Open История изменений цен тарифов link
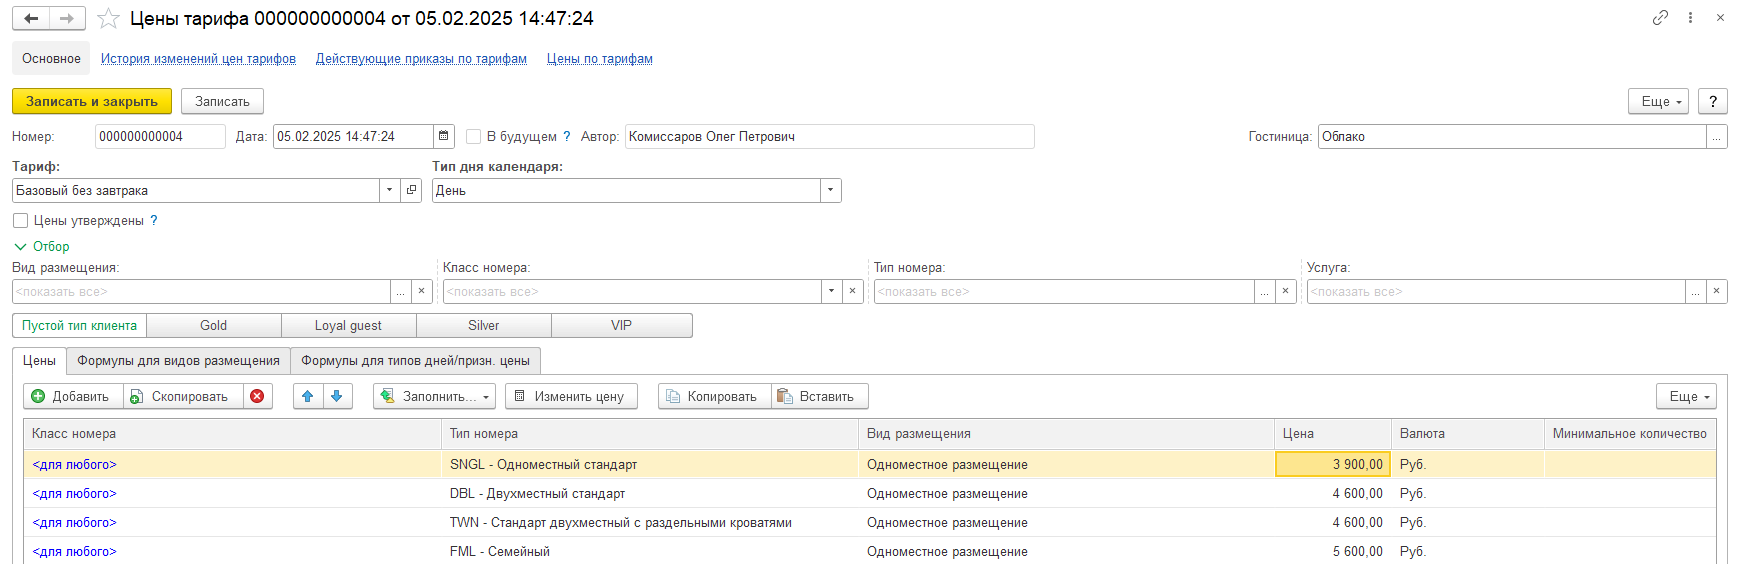Viewport: 1740px width, 564px height. (198, 59)
